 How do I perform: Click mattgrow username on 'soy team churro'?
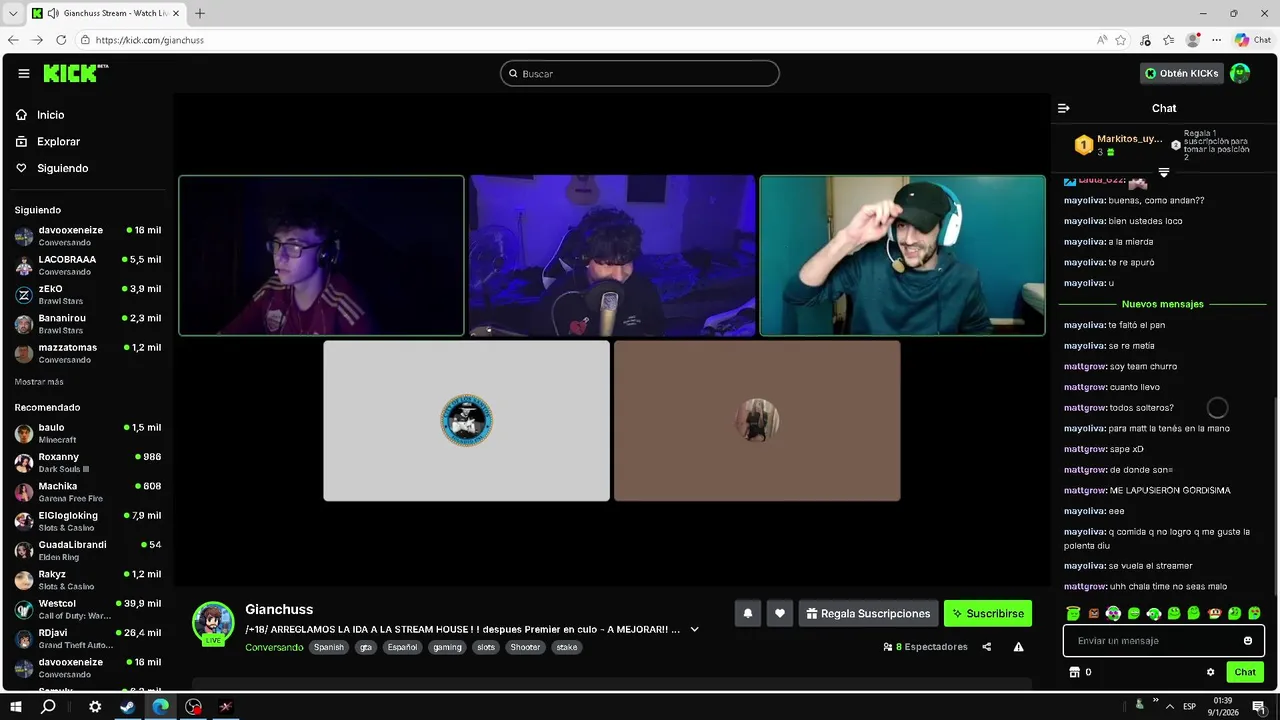(x=1085, y=366)
